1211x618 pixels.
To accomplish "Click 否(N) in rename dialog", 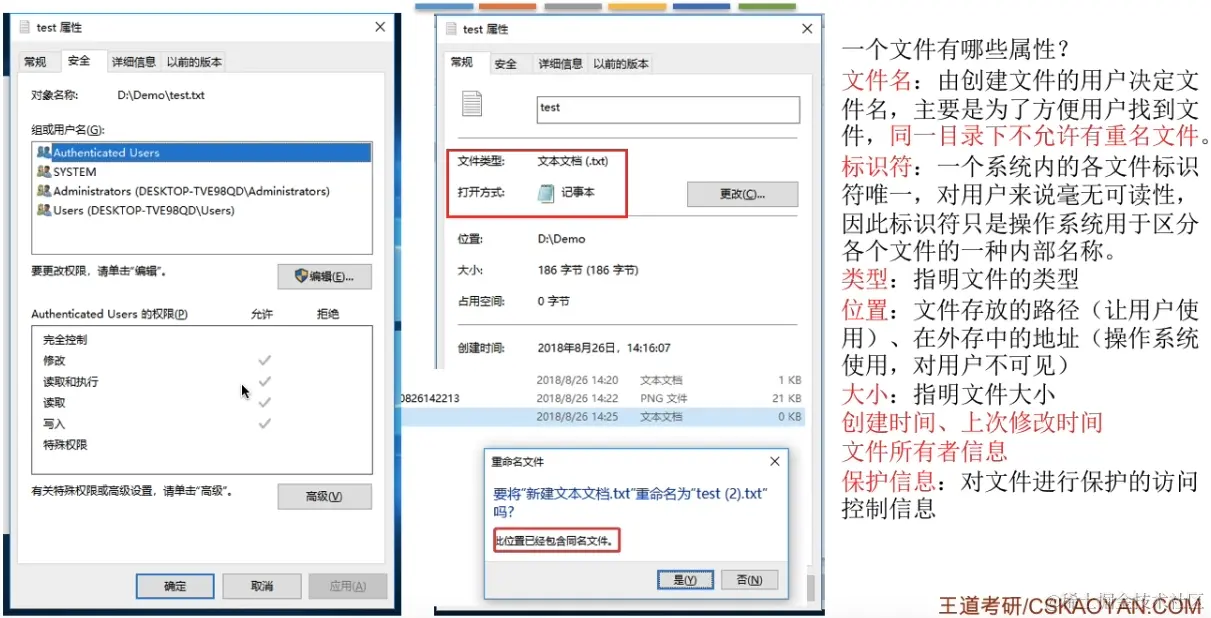I will tap(749, 579).
